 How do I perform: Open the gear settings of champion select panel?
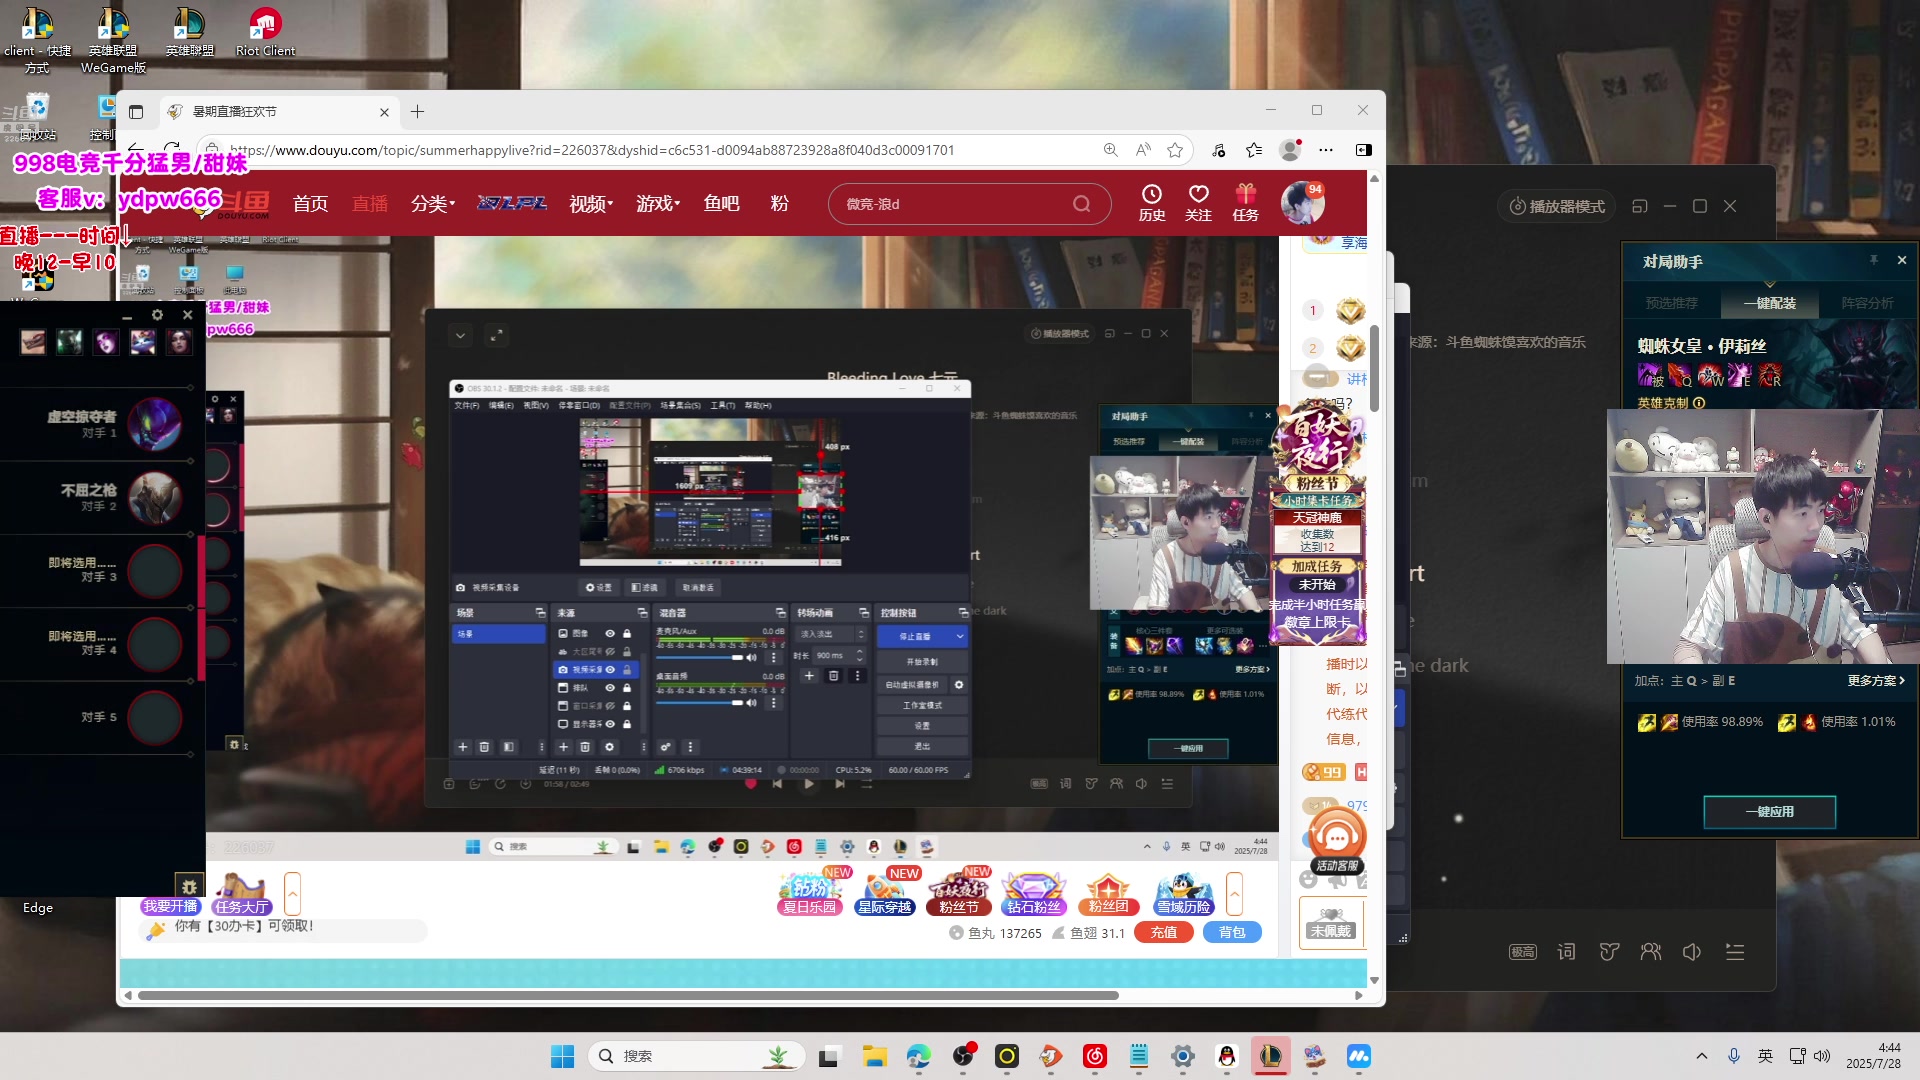(157, 315)
